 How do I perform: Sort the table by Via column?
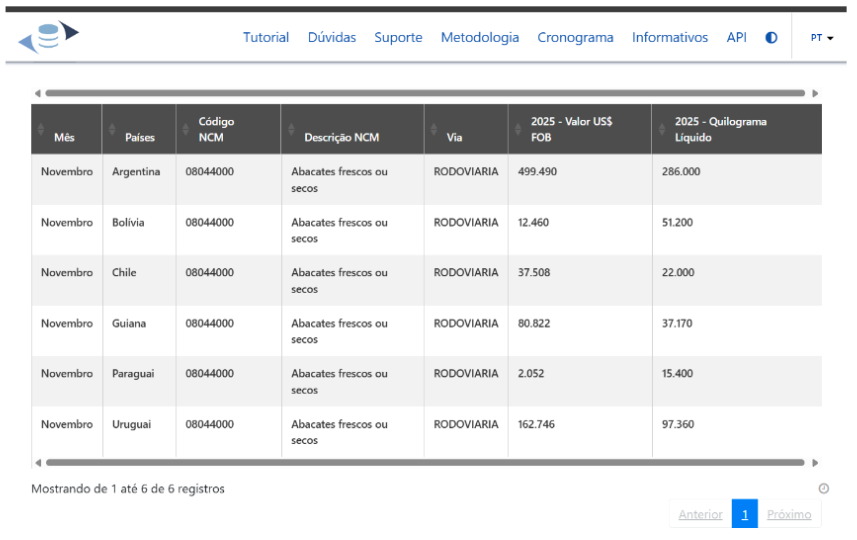tap(434, 130)
